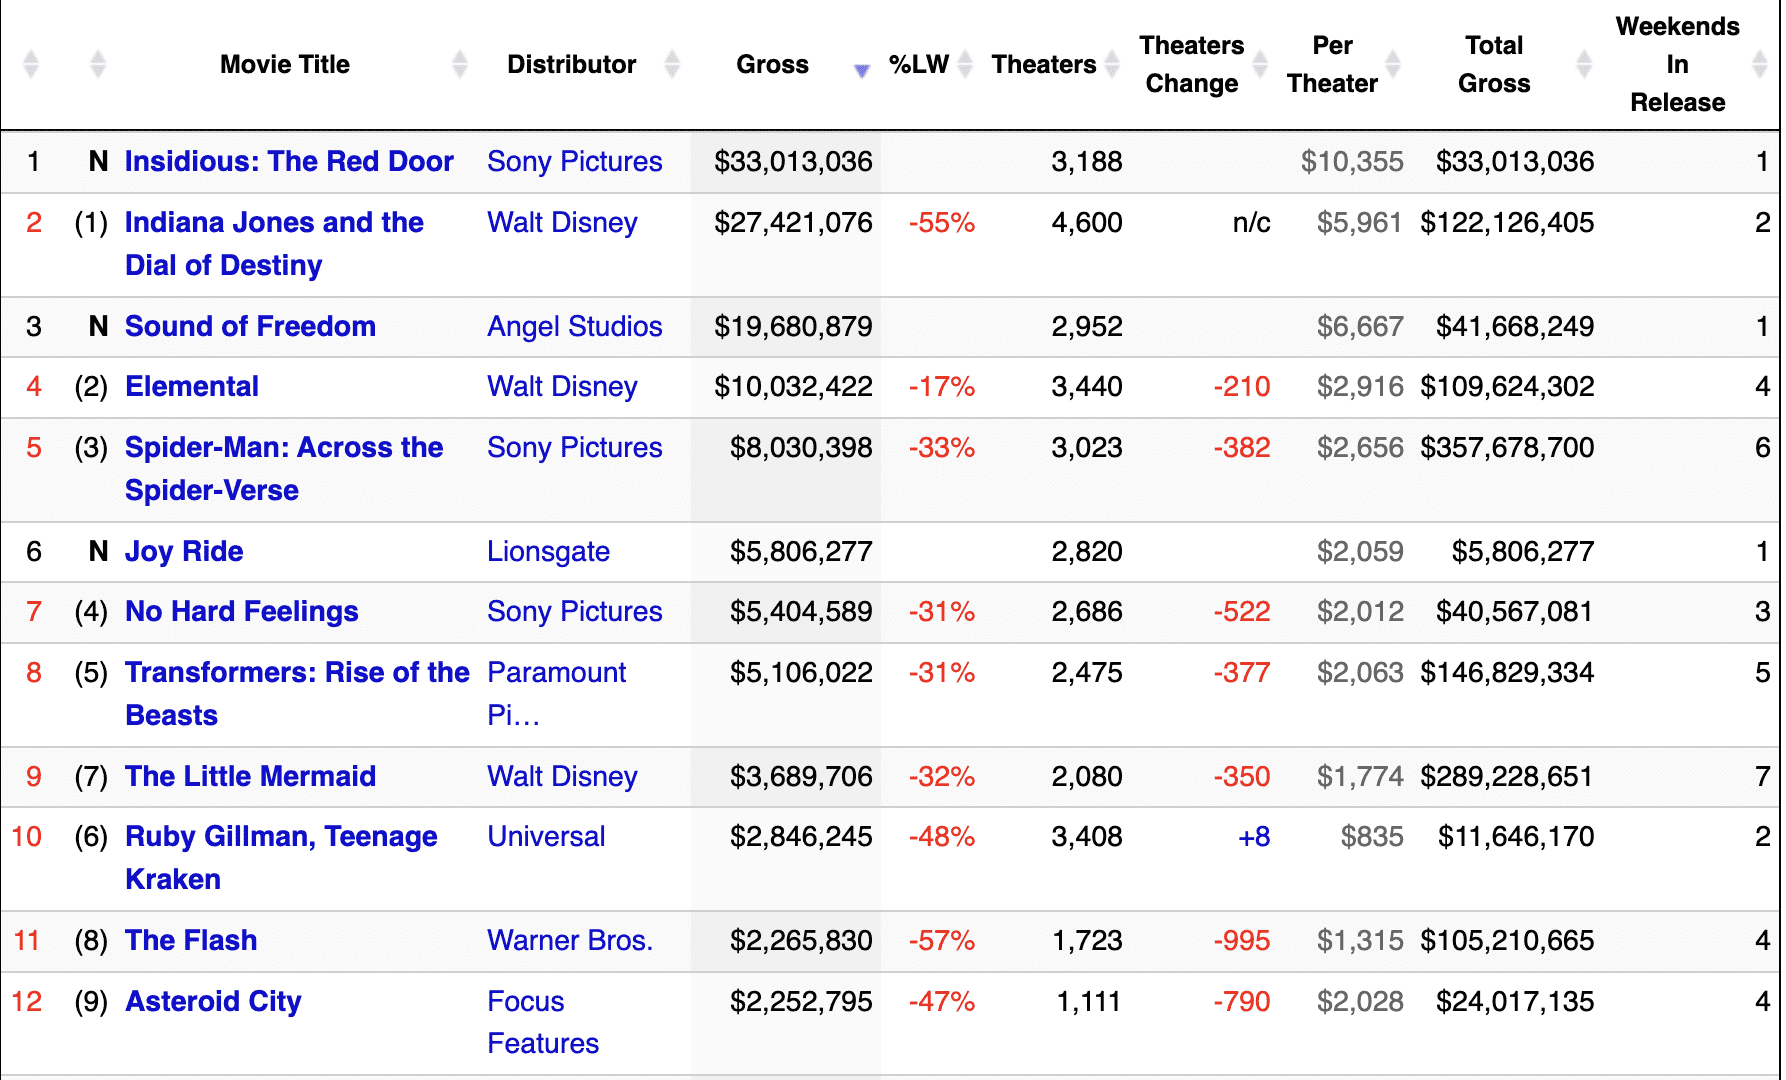The width and height of the screenshot is (1786, 1080).
Task: Select per theater value $10,355
Action: (x=1352, y=162)
